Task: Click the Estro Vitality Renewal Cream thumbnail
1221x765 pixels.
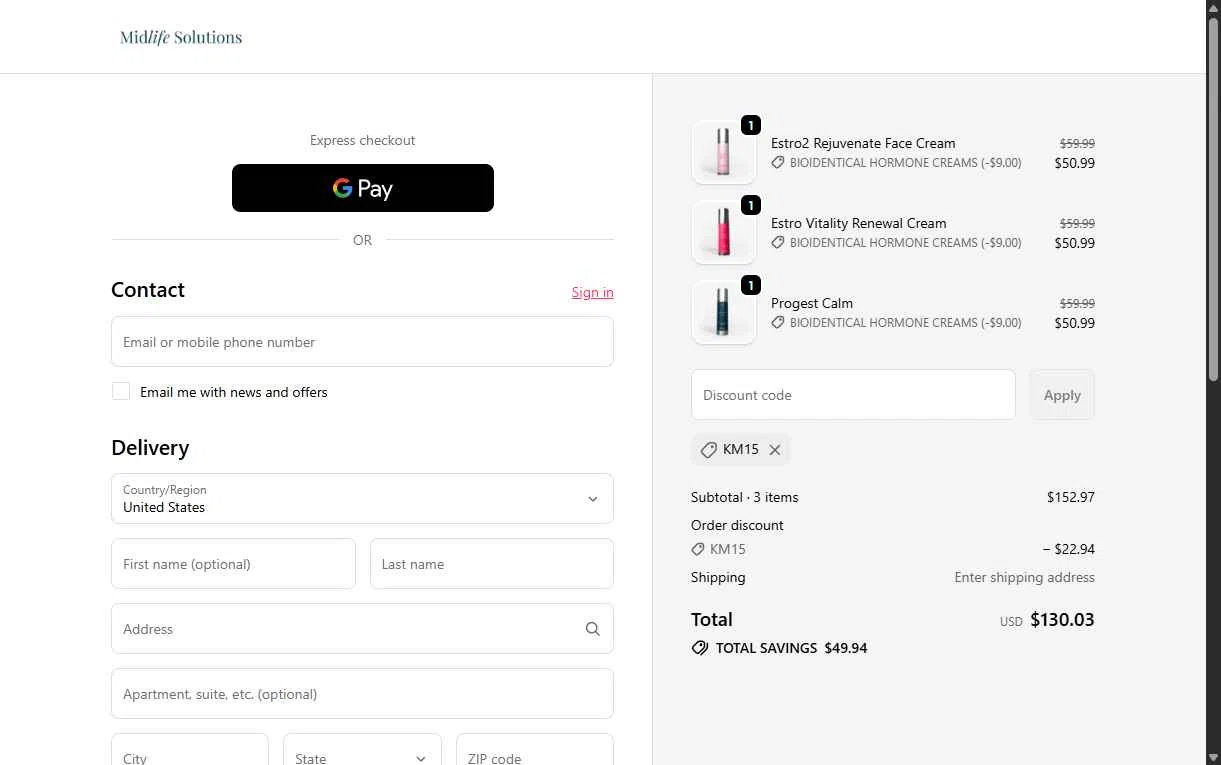Action: pyautogui.click(x=724, y=232)
